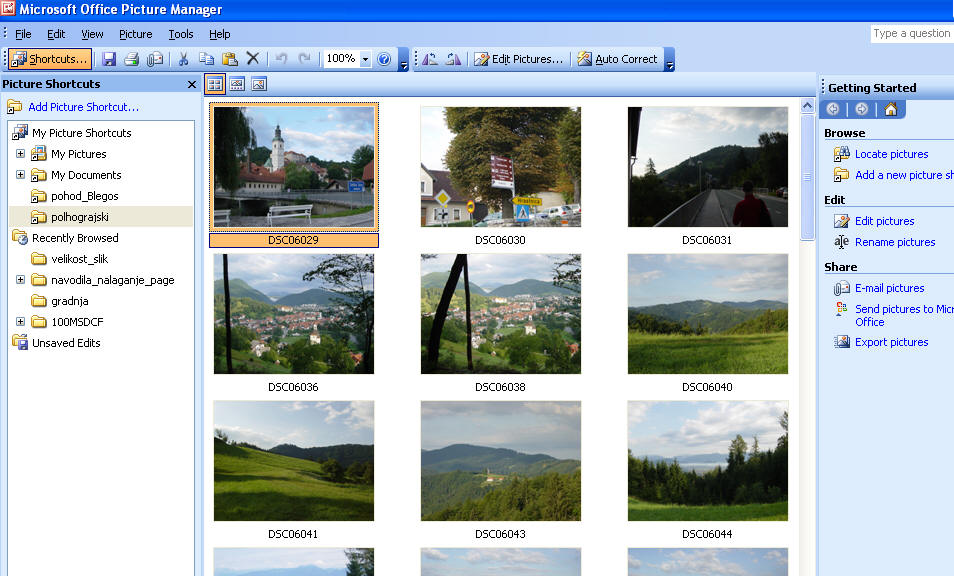Screen dimensions: 954x576
Task: Click the Auto Correct toolbar button
Action: pos(618,59)
